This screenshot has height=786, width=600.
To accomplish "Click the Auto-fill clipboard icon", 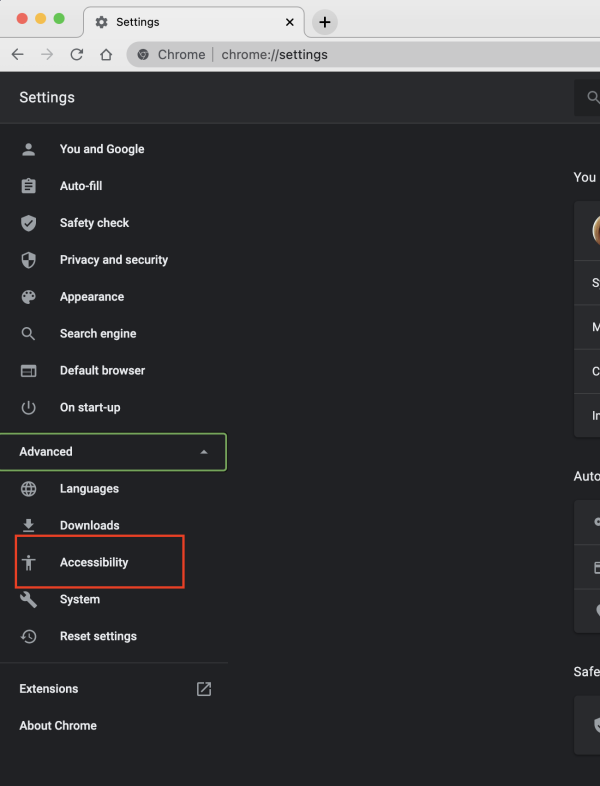I will point(29,186).
